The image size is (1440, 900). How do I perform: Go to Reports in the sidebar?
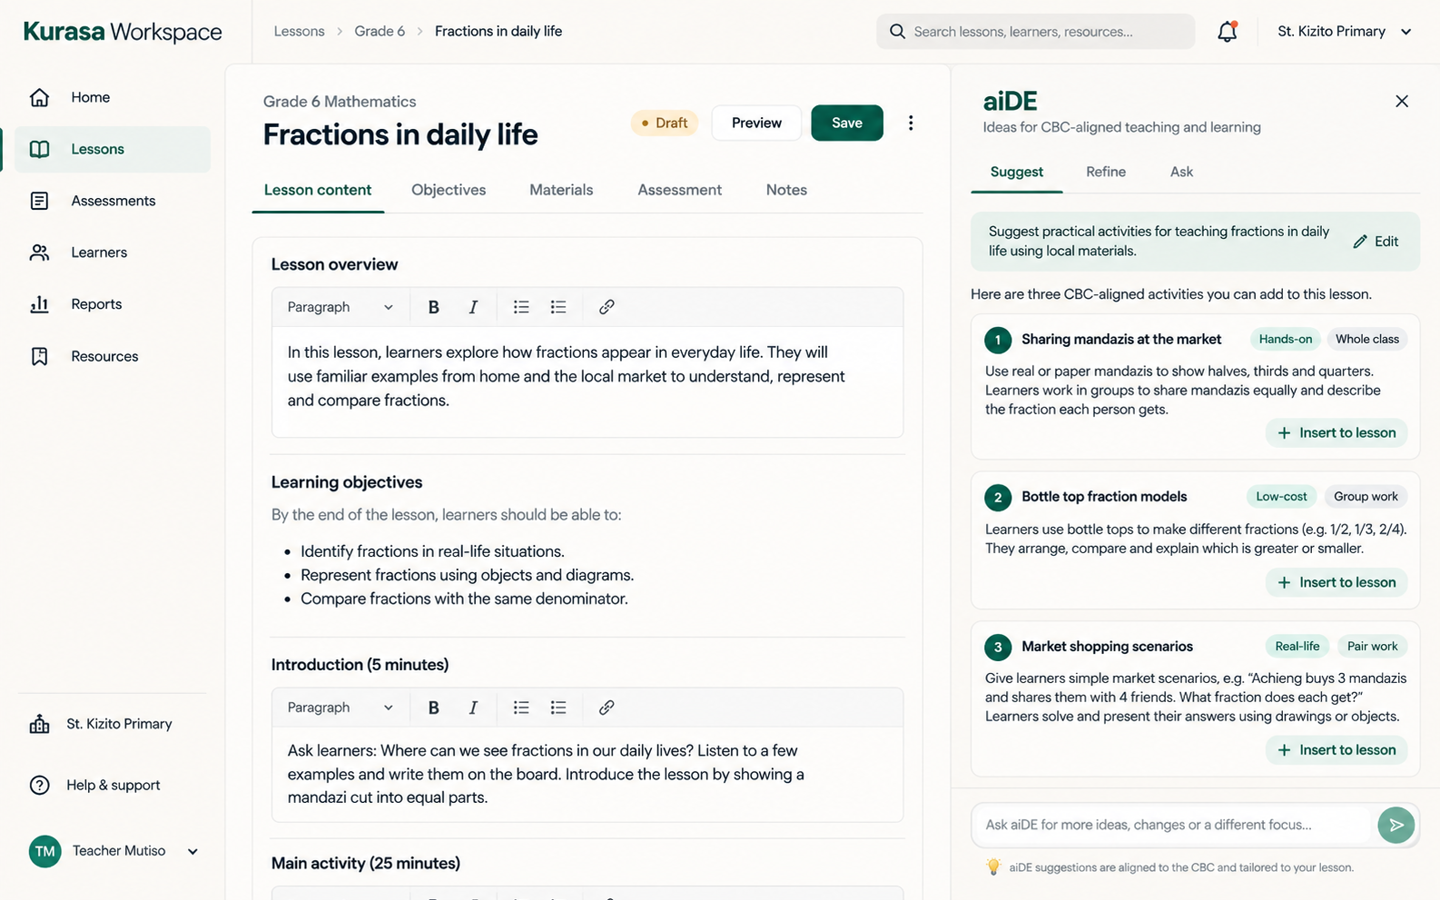pyautogui.click(x=96, y=304)
